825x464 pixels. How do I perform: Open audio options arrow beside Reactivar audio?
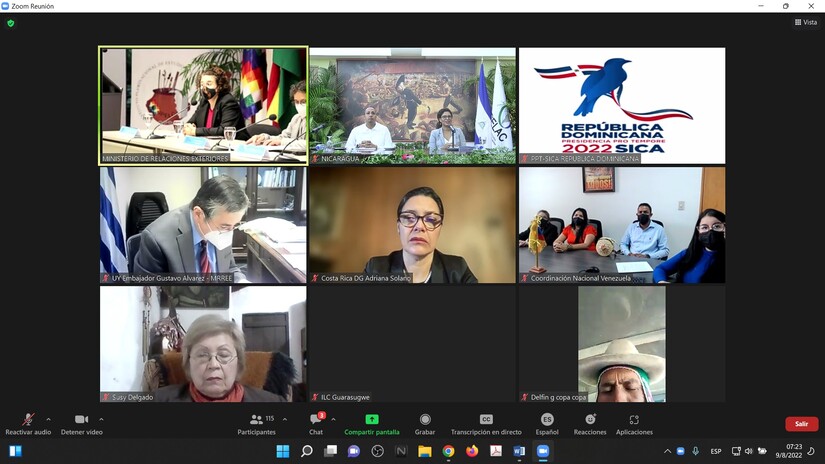pos(48,419)
